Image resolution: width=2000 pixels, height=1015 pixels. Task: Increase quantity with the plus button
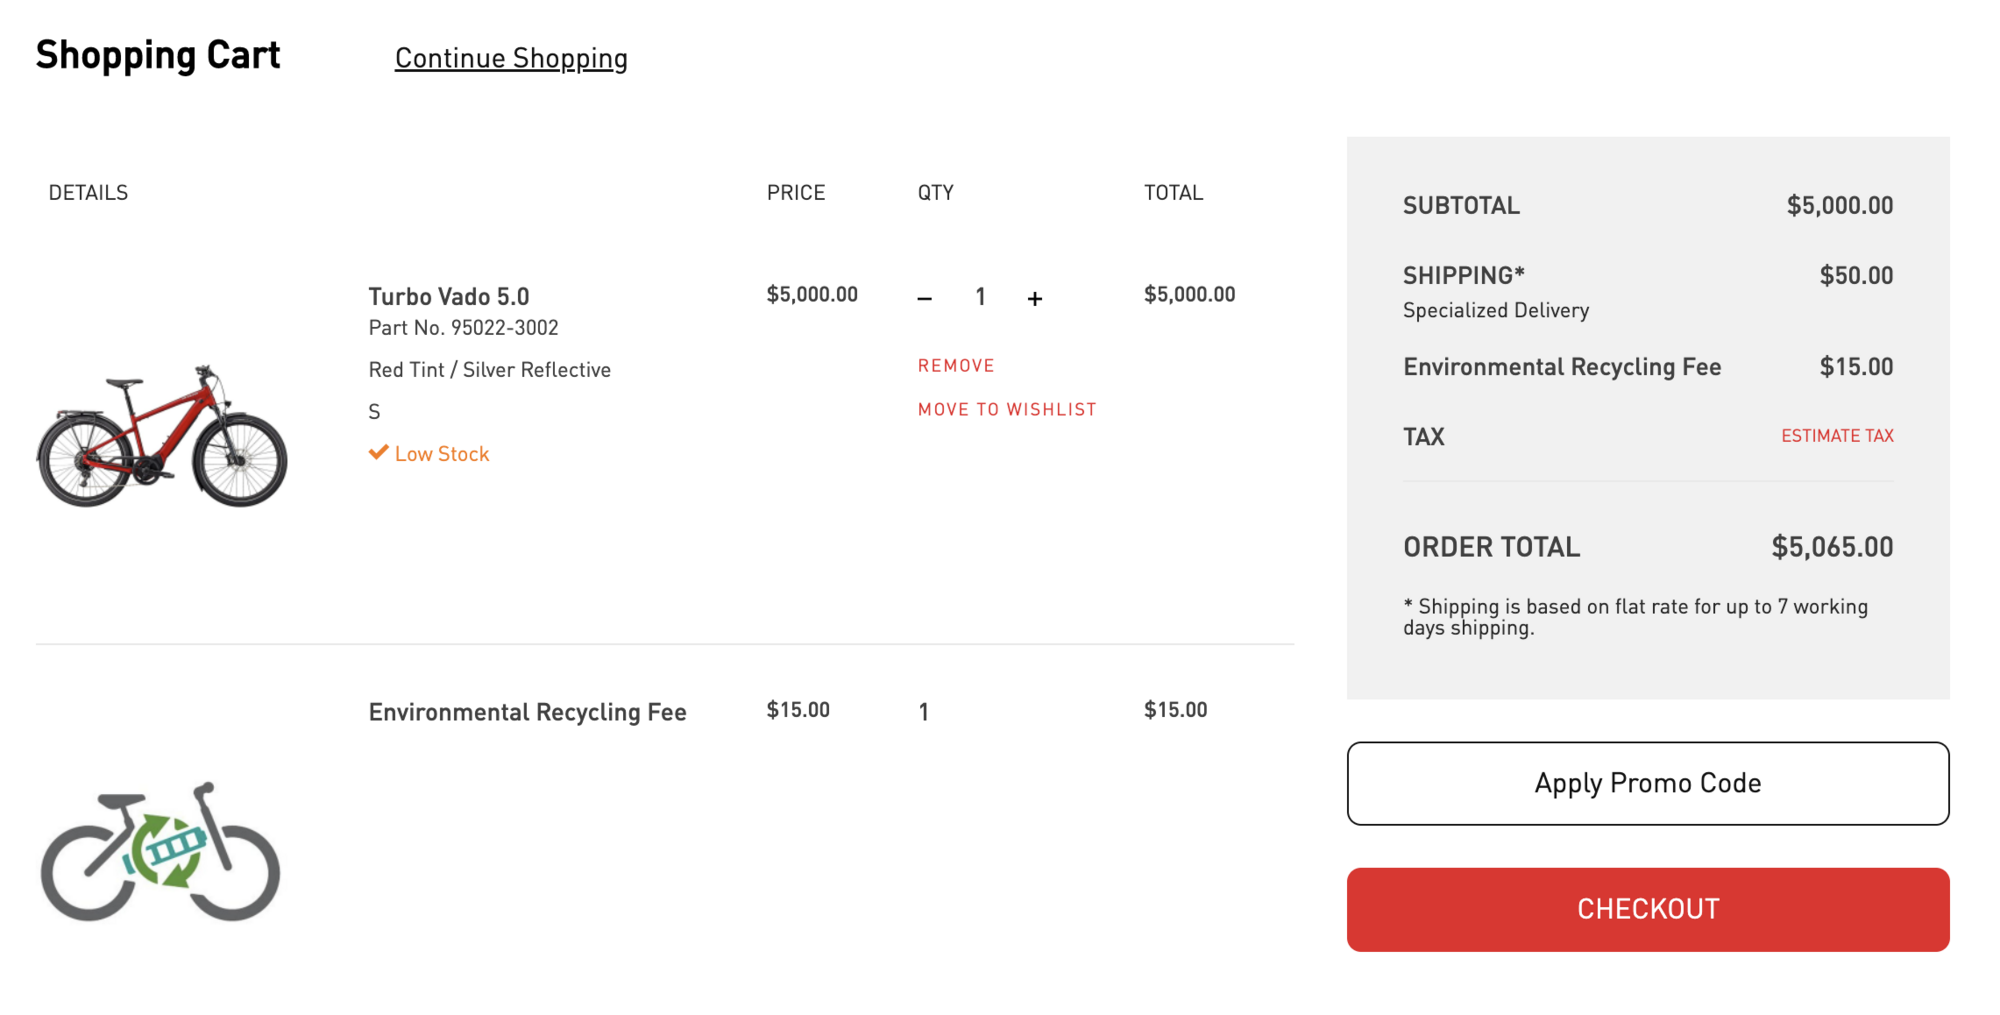(x=1035, y=298)
